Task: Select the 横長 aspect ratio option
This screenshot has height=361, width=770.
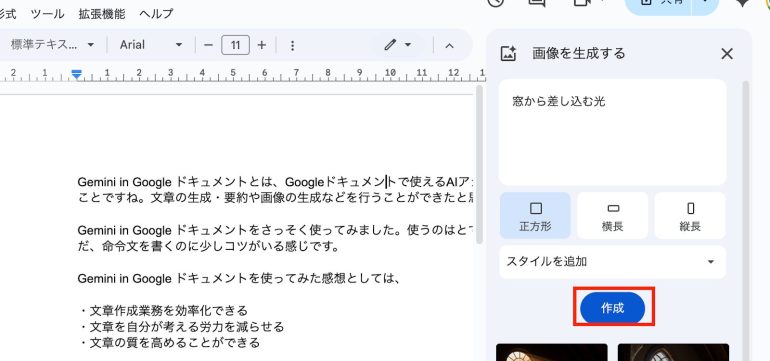Action: coord(612,215)
